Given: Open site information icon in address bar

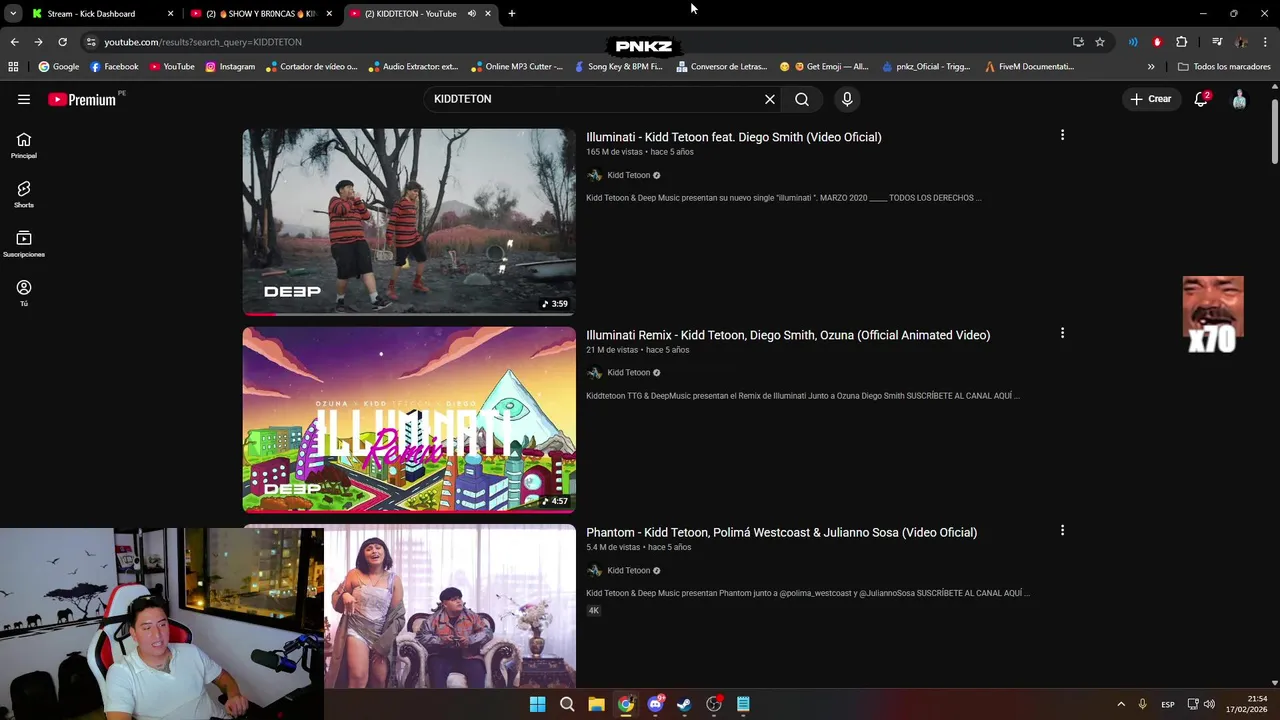Looking at the screenshot, I should (91, 42).
